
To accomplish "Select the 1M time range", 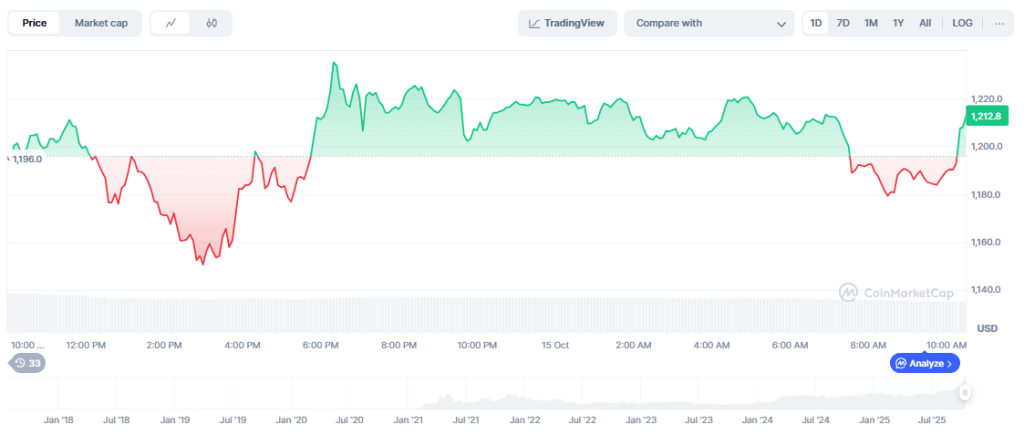I will pos(871,23).
